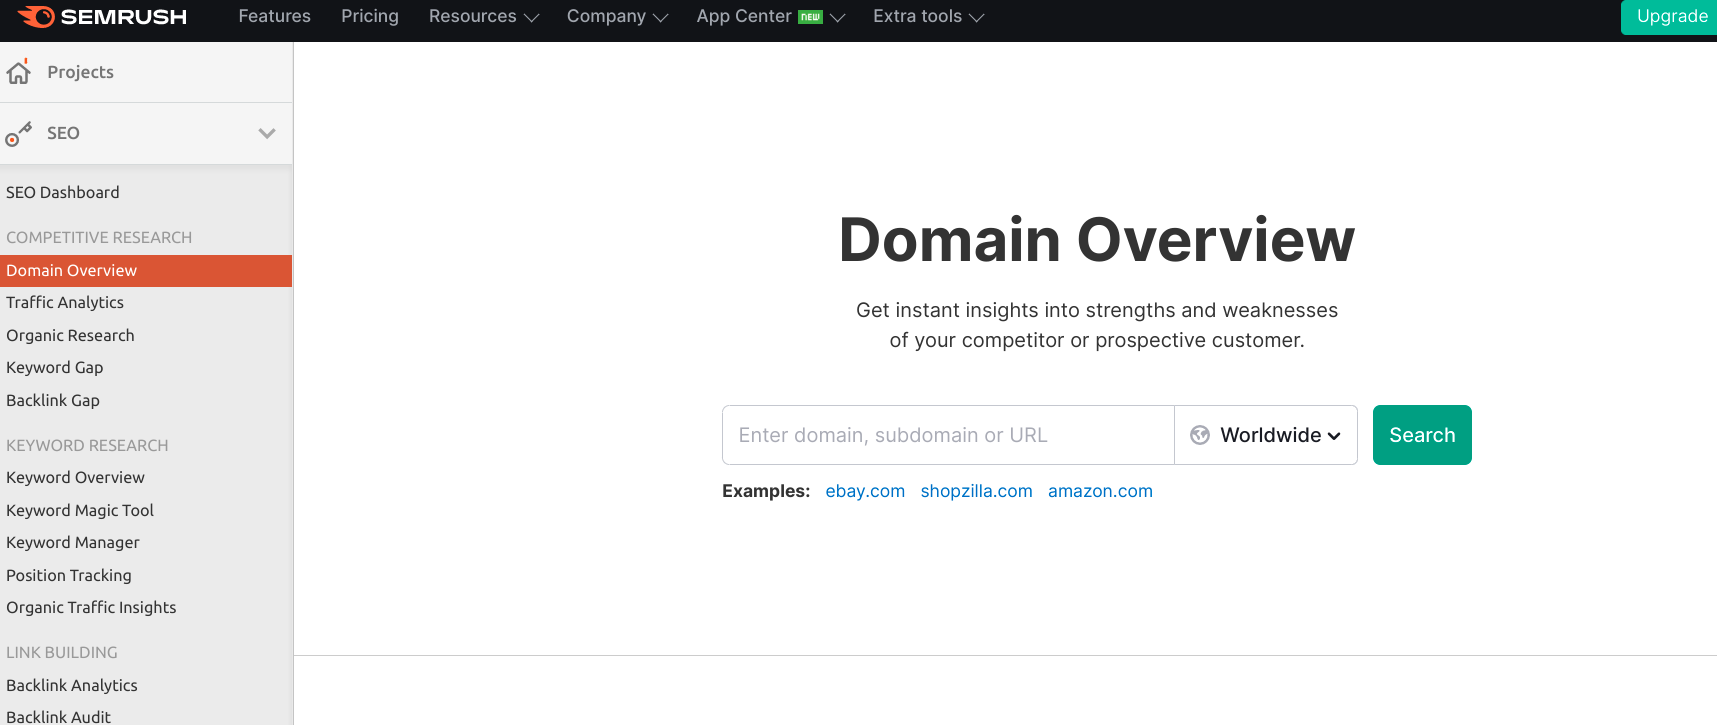Open Organic Traffic Insights
The height and width of the screenshot is (725, 1717).
(x=91, y=607)
